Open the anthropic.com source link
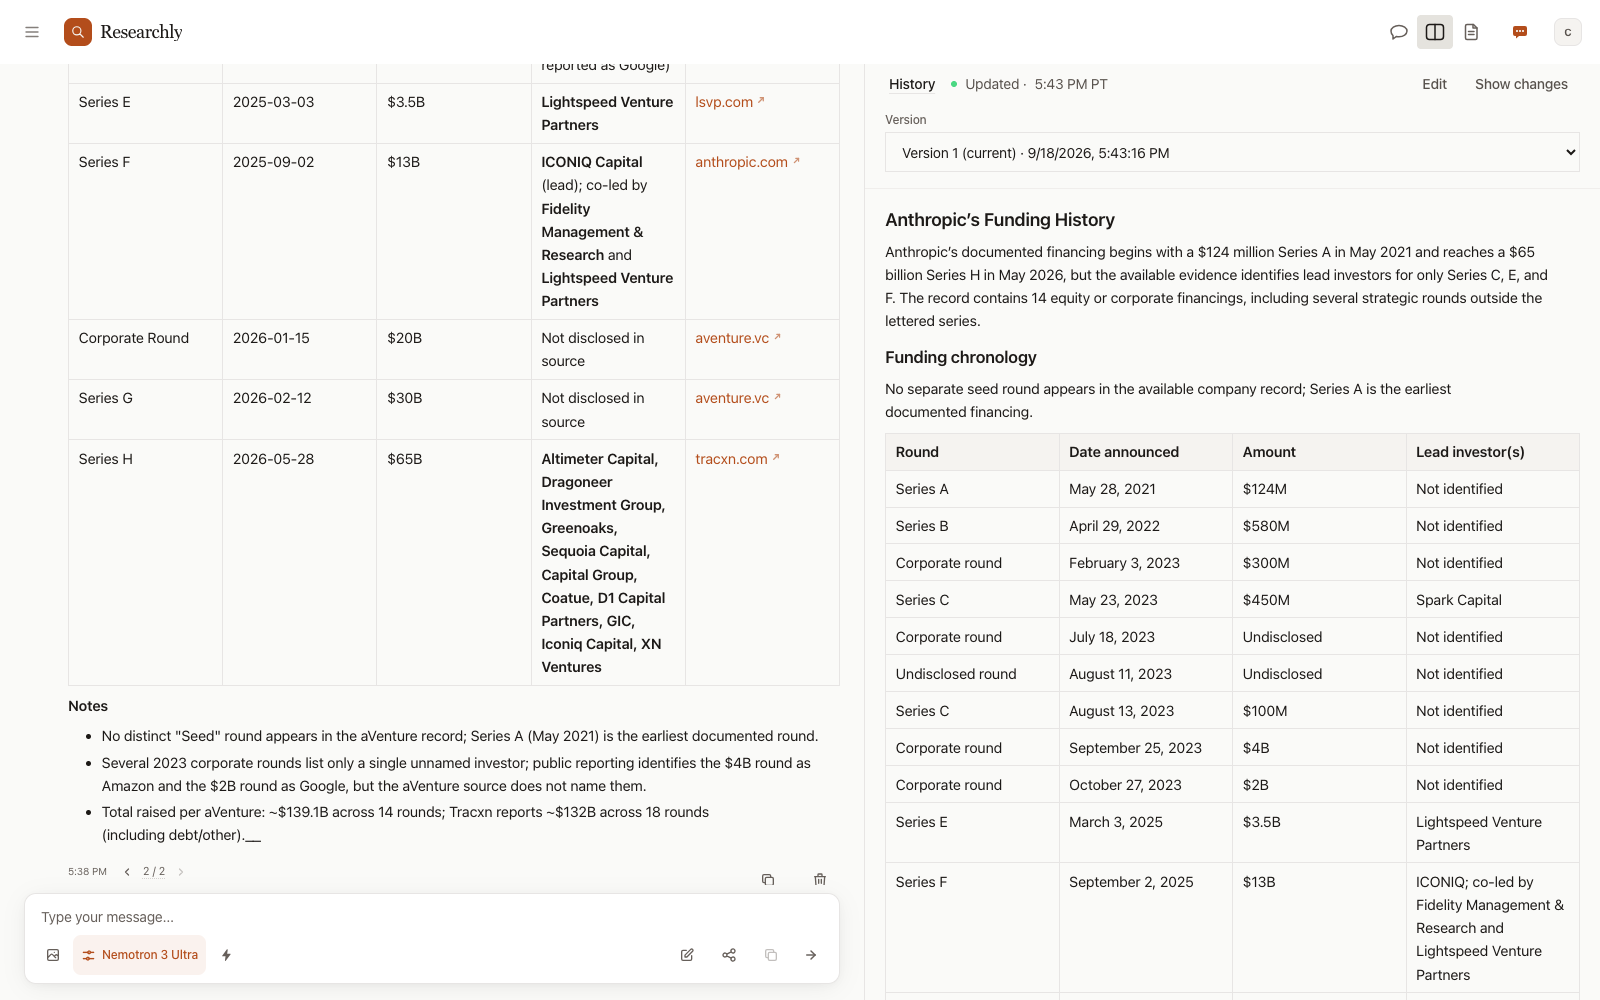 748,162
